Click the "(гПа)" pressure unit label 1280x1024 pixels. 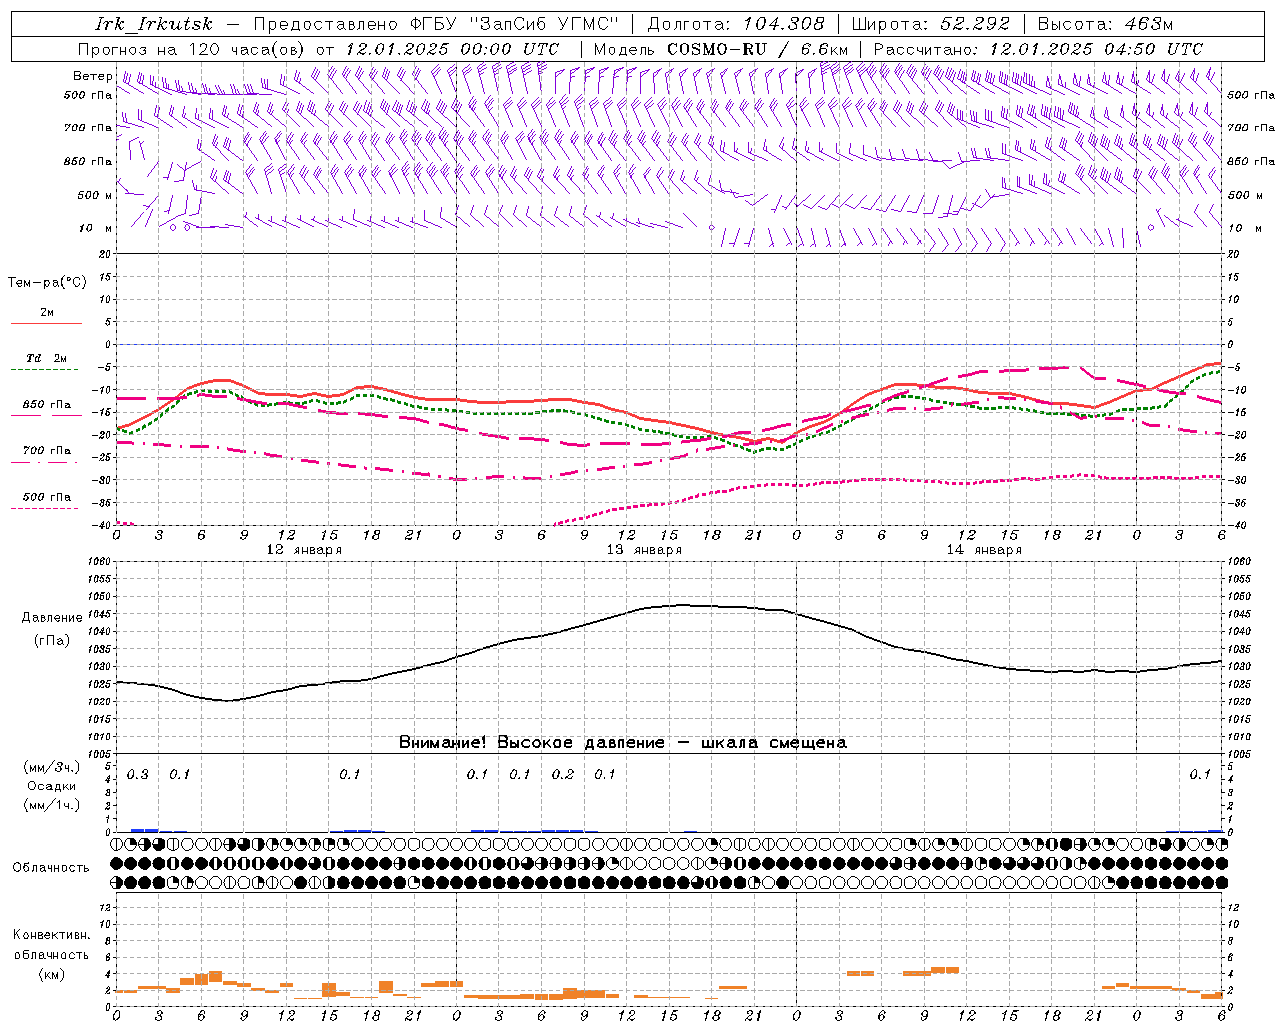pyautogui.click(x=52, y=641)
